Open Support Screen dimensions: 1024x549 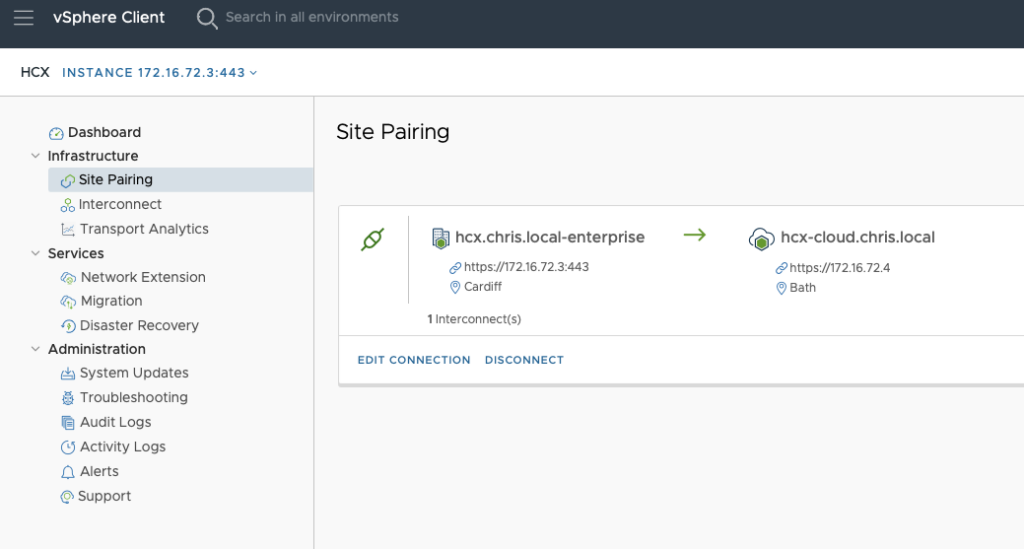click(x=104, y=496)
